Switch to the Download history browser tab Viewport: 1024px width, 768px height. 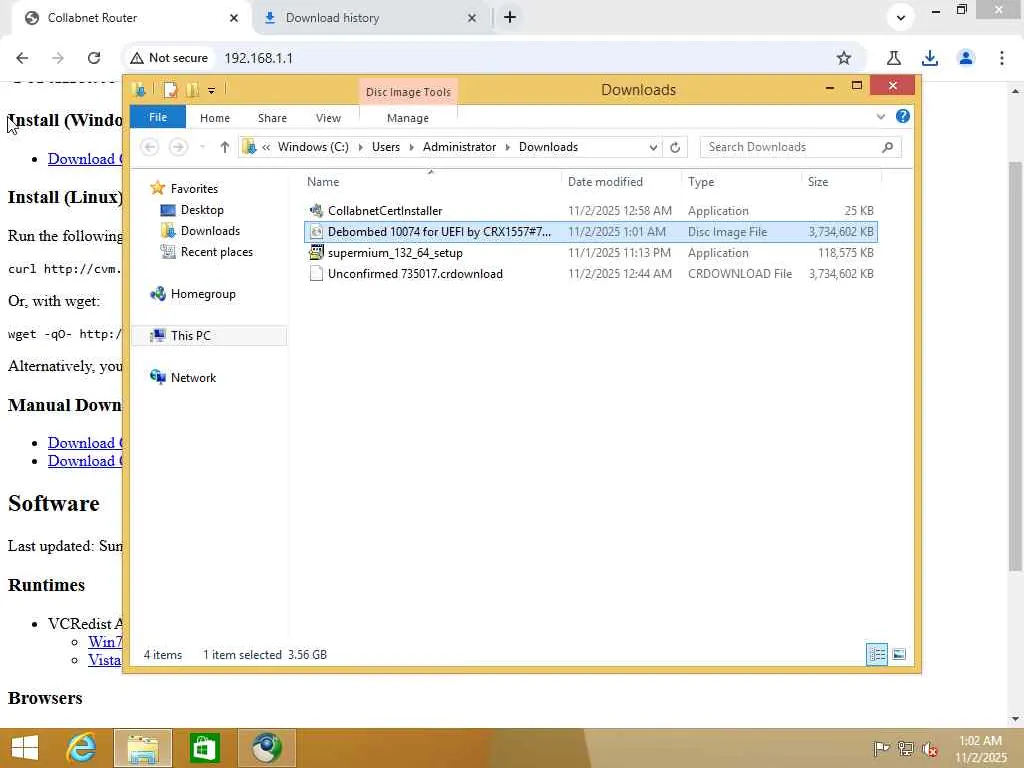coord(332,18)
